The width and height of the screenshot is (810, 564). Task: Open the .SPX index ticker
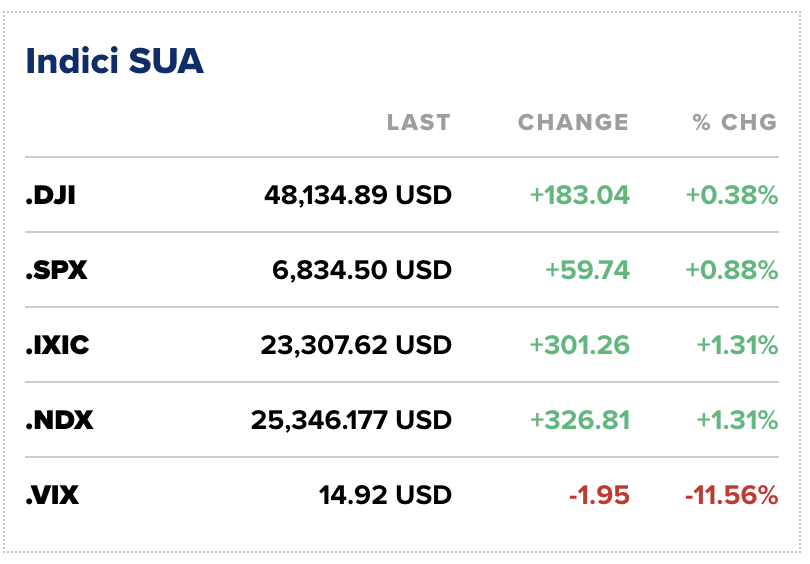pyautogui.click(x=56, y=271)
